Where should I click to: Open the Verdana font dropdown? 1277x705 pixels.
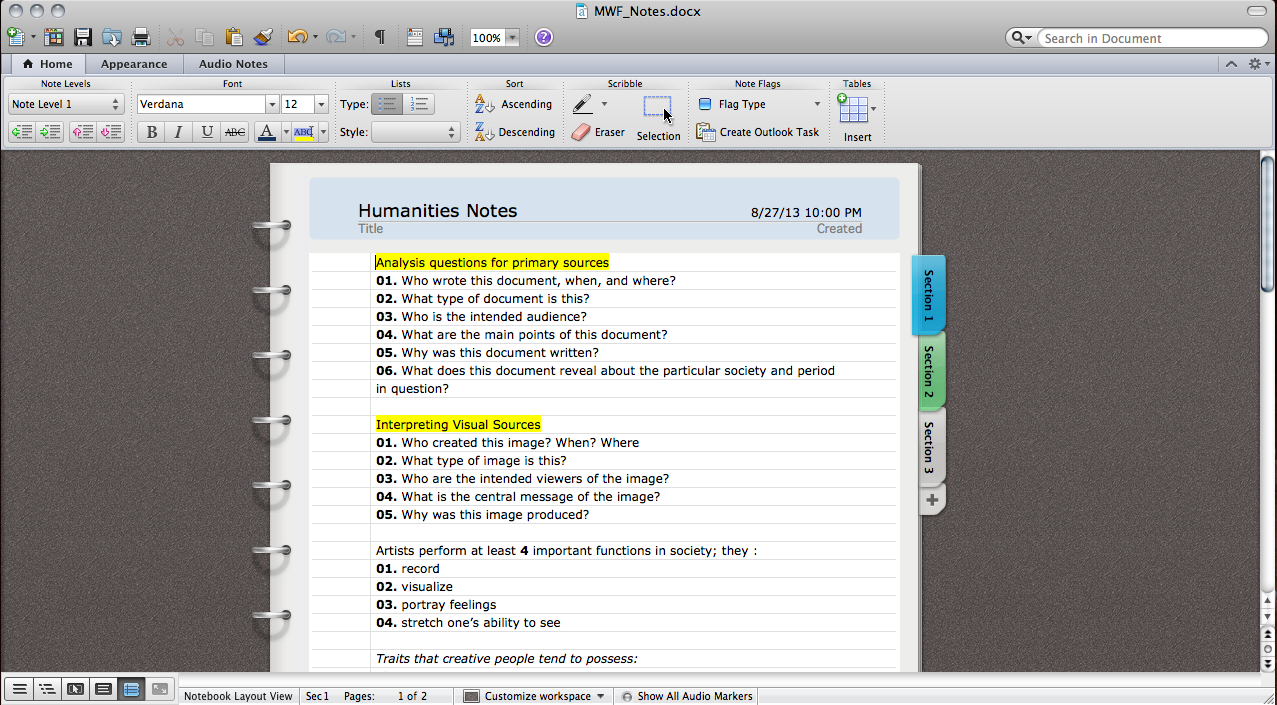pyautogui.click(x=272, y=103)
